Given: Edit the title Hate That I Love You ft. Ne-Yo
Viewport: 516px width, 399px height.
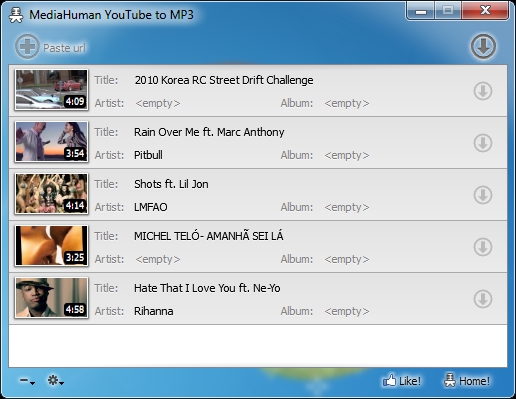Looking at the screenshot, I should point(207,288).
